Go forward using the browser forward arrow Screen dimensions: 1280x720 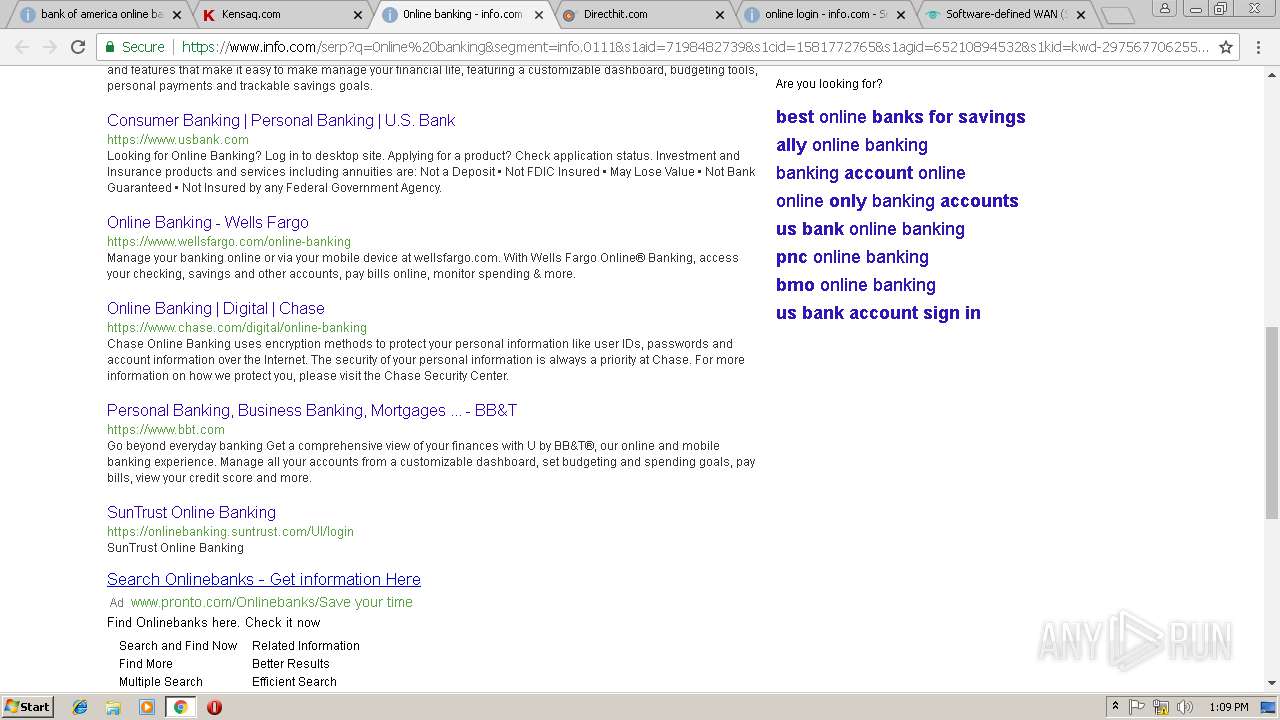point(50,47)
